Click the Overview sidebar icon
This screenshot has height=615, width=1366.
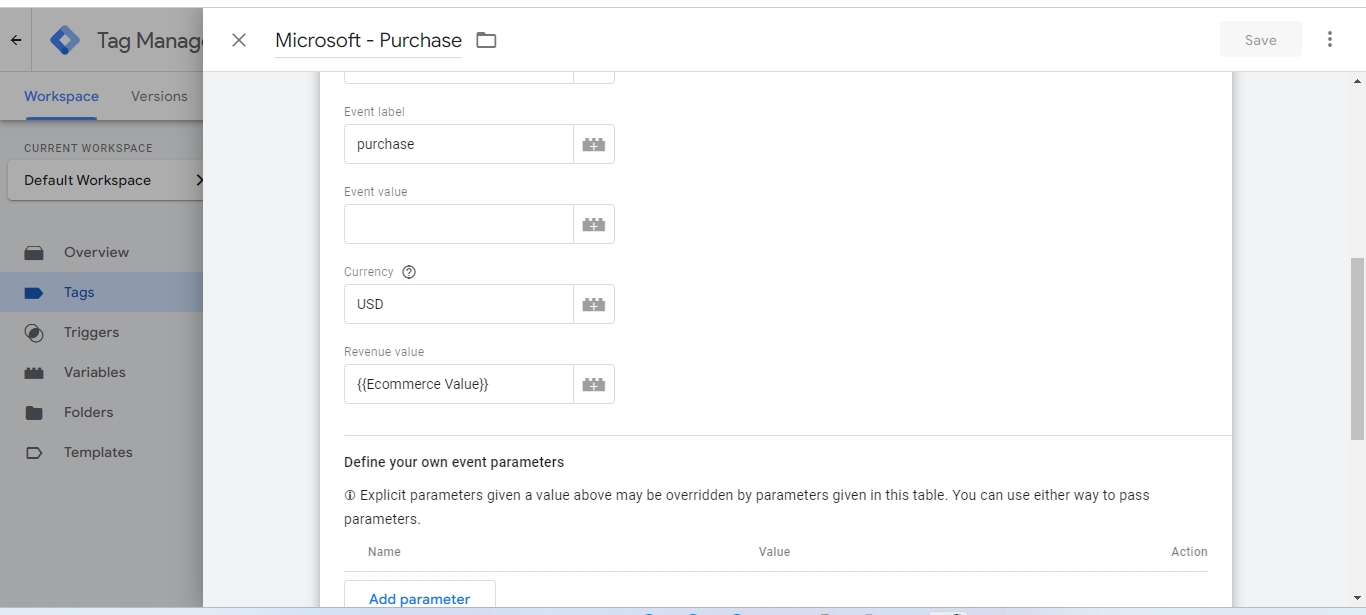34,252
